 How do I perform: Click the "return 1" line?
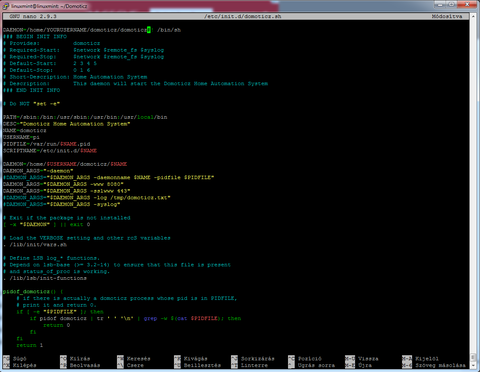tap(30, 345)
